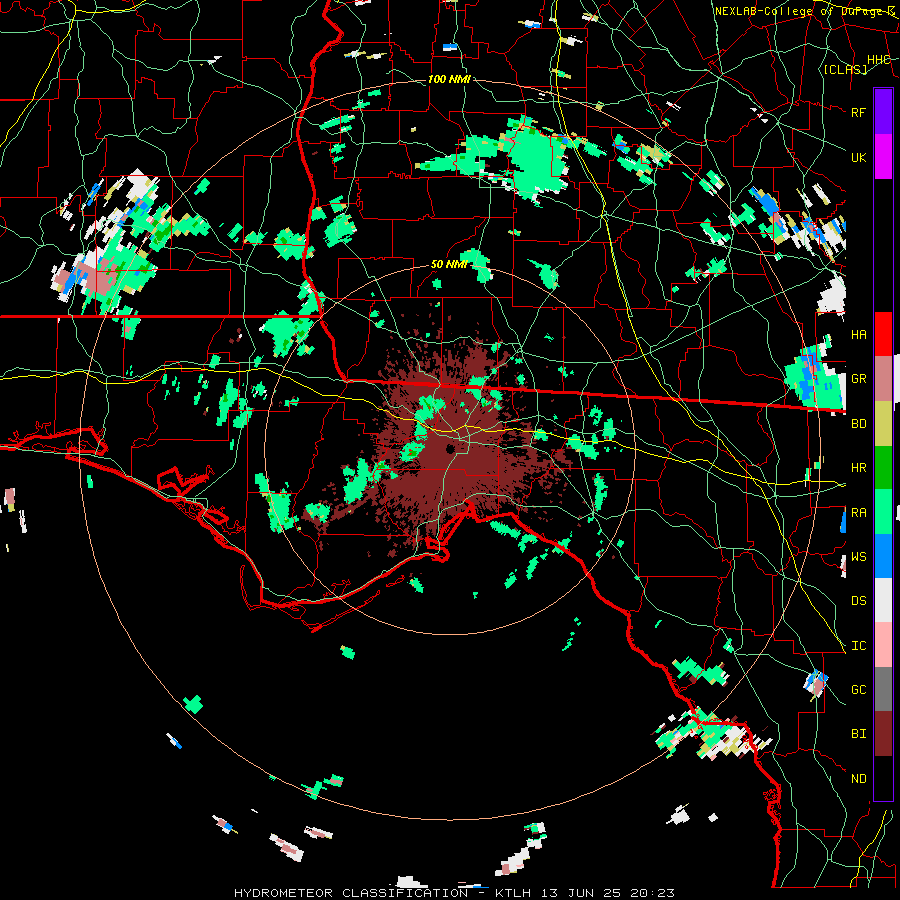This screenshot has width=900, height=900.
Task: Select the 'HR' legend label
Action: 858,468
